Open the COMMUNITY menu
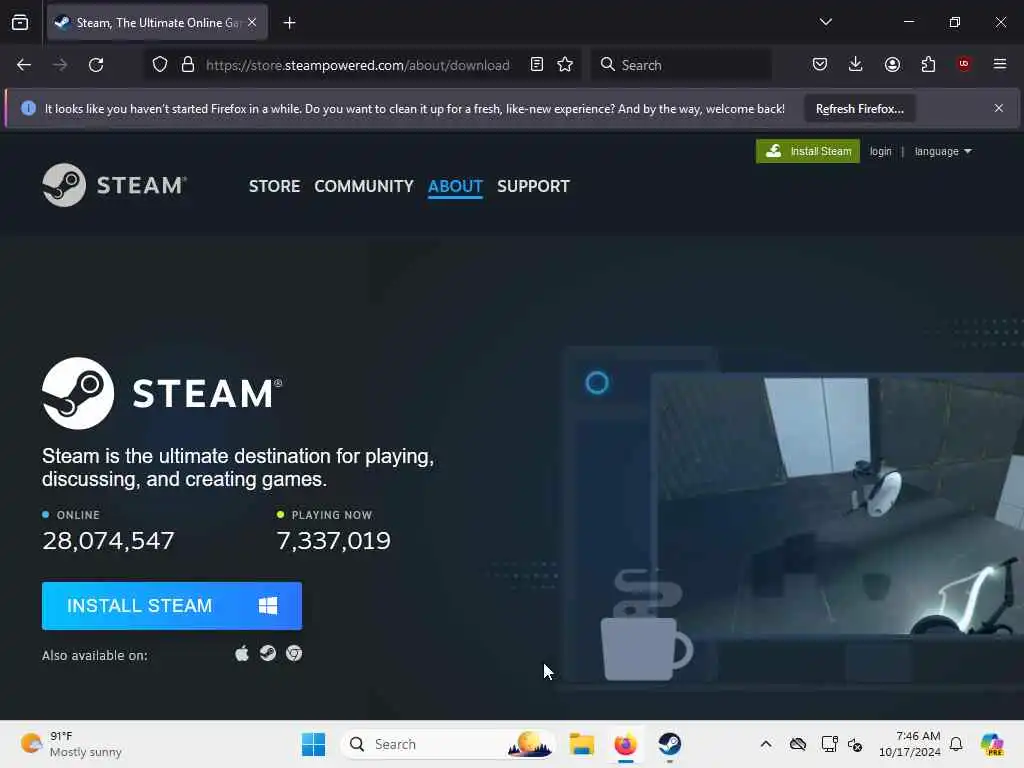 (x=364, y=186)
